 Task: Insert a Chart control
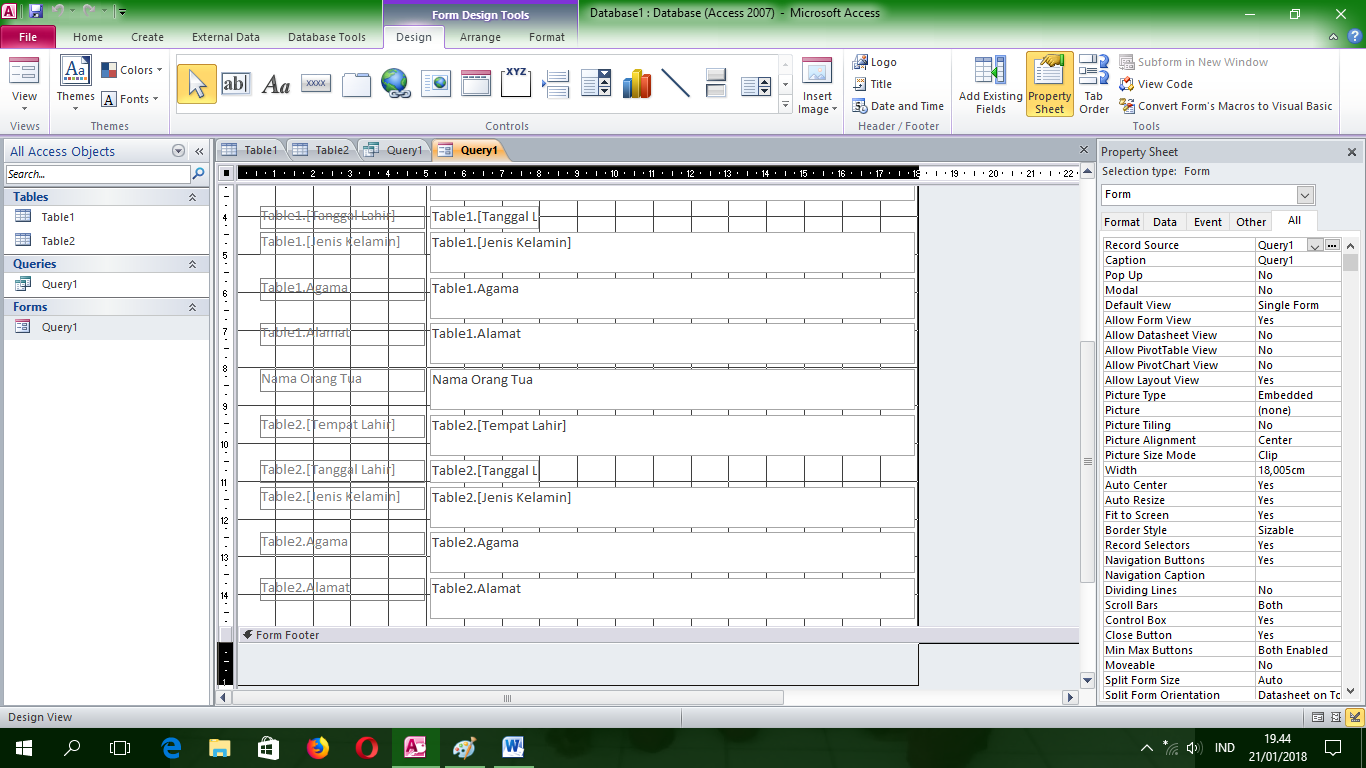coord(637,84)
